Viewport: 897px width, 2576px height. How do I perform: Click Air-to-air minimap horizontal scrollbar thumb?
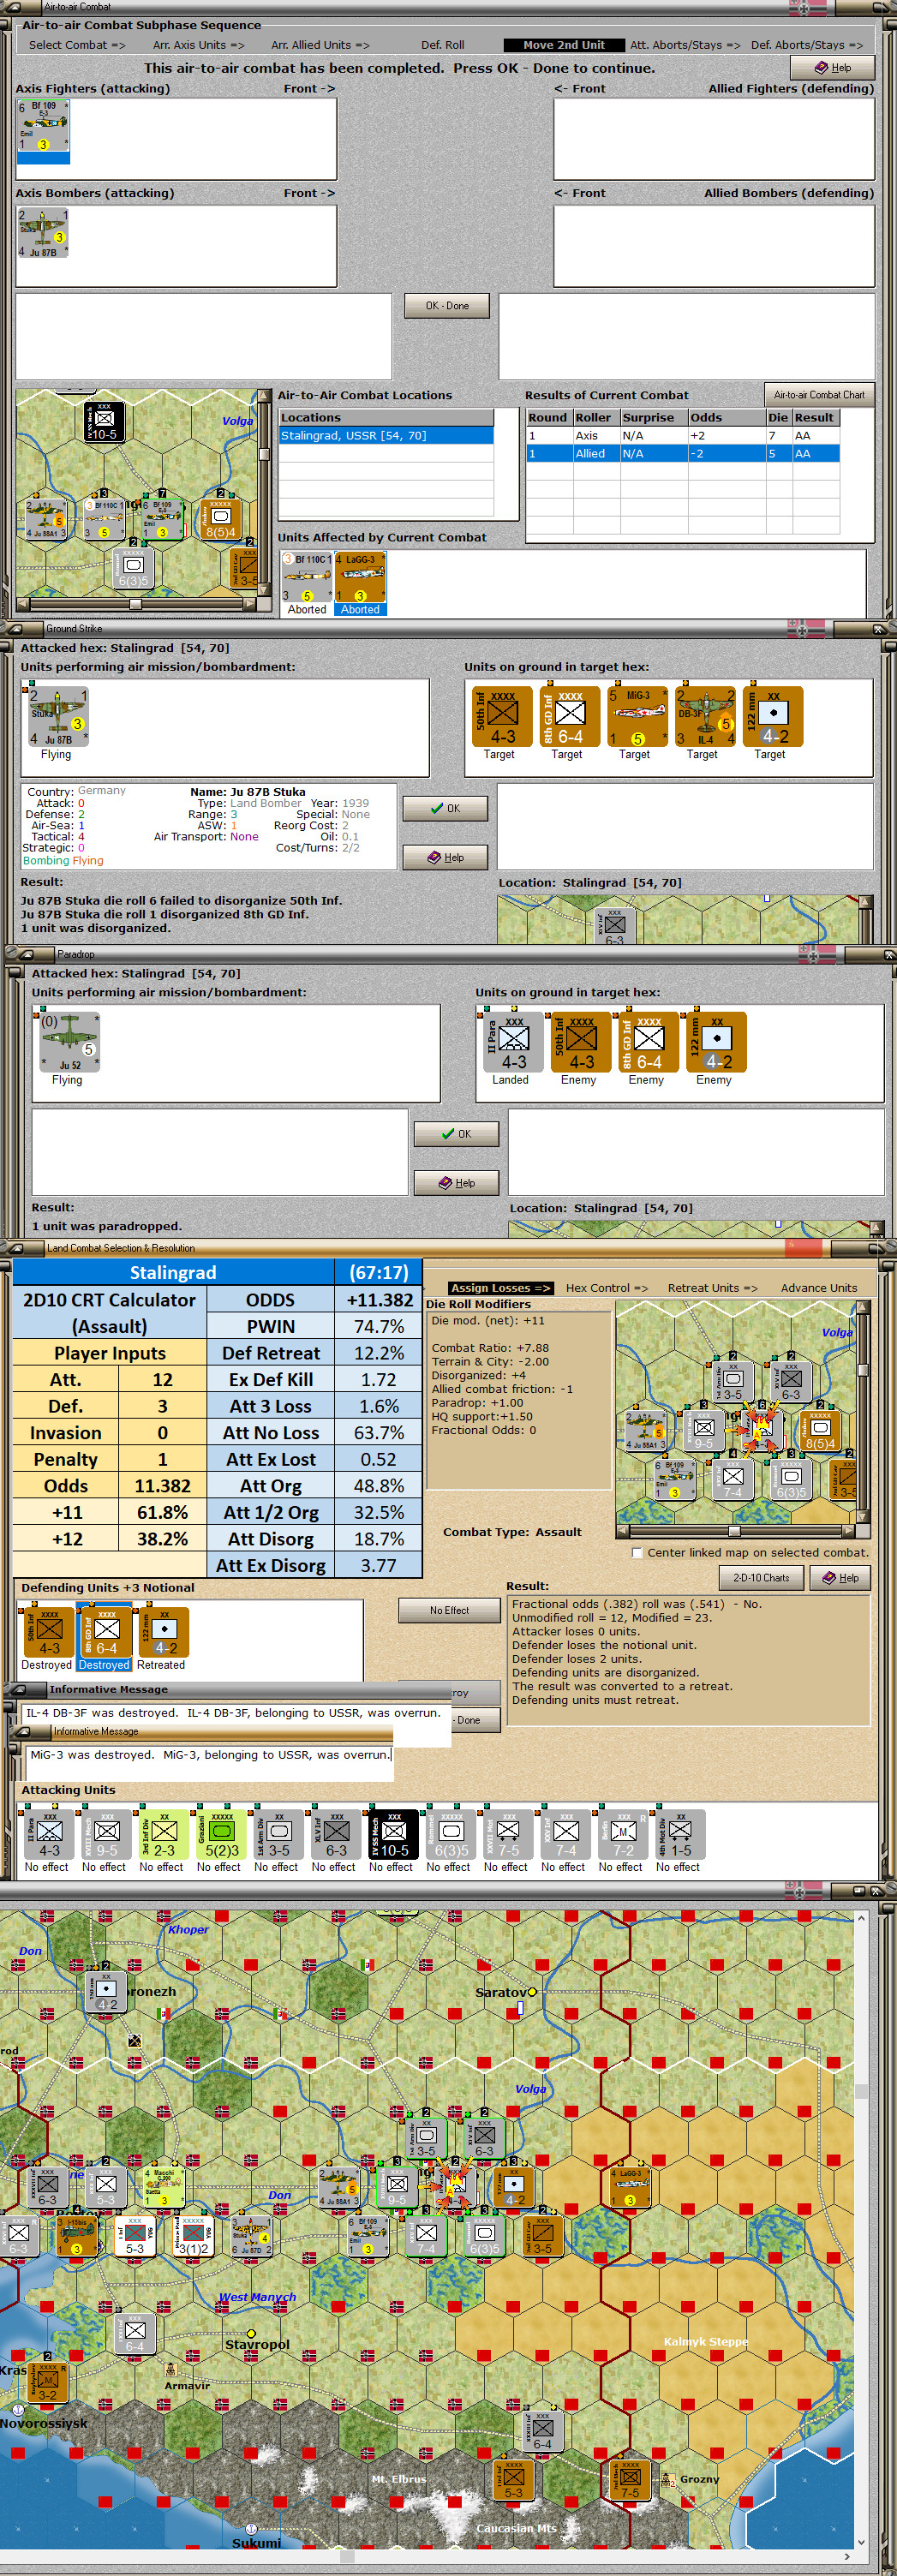135,605
